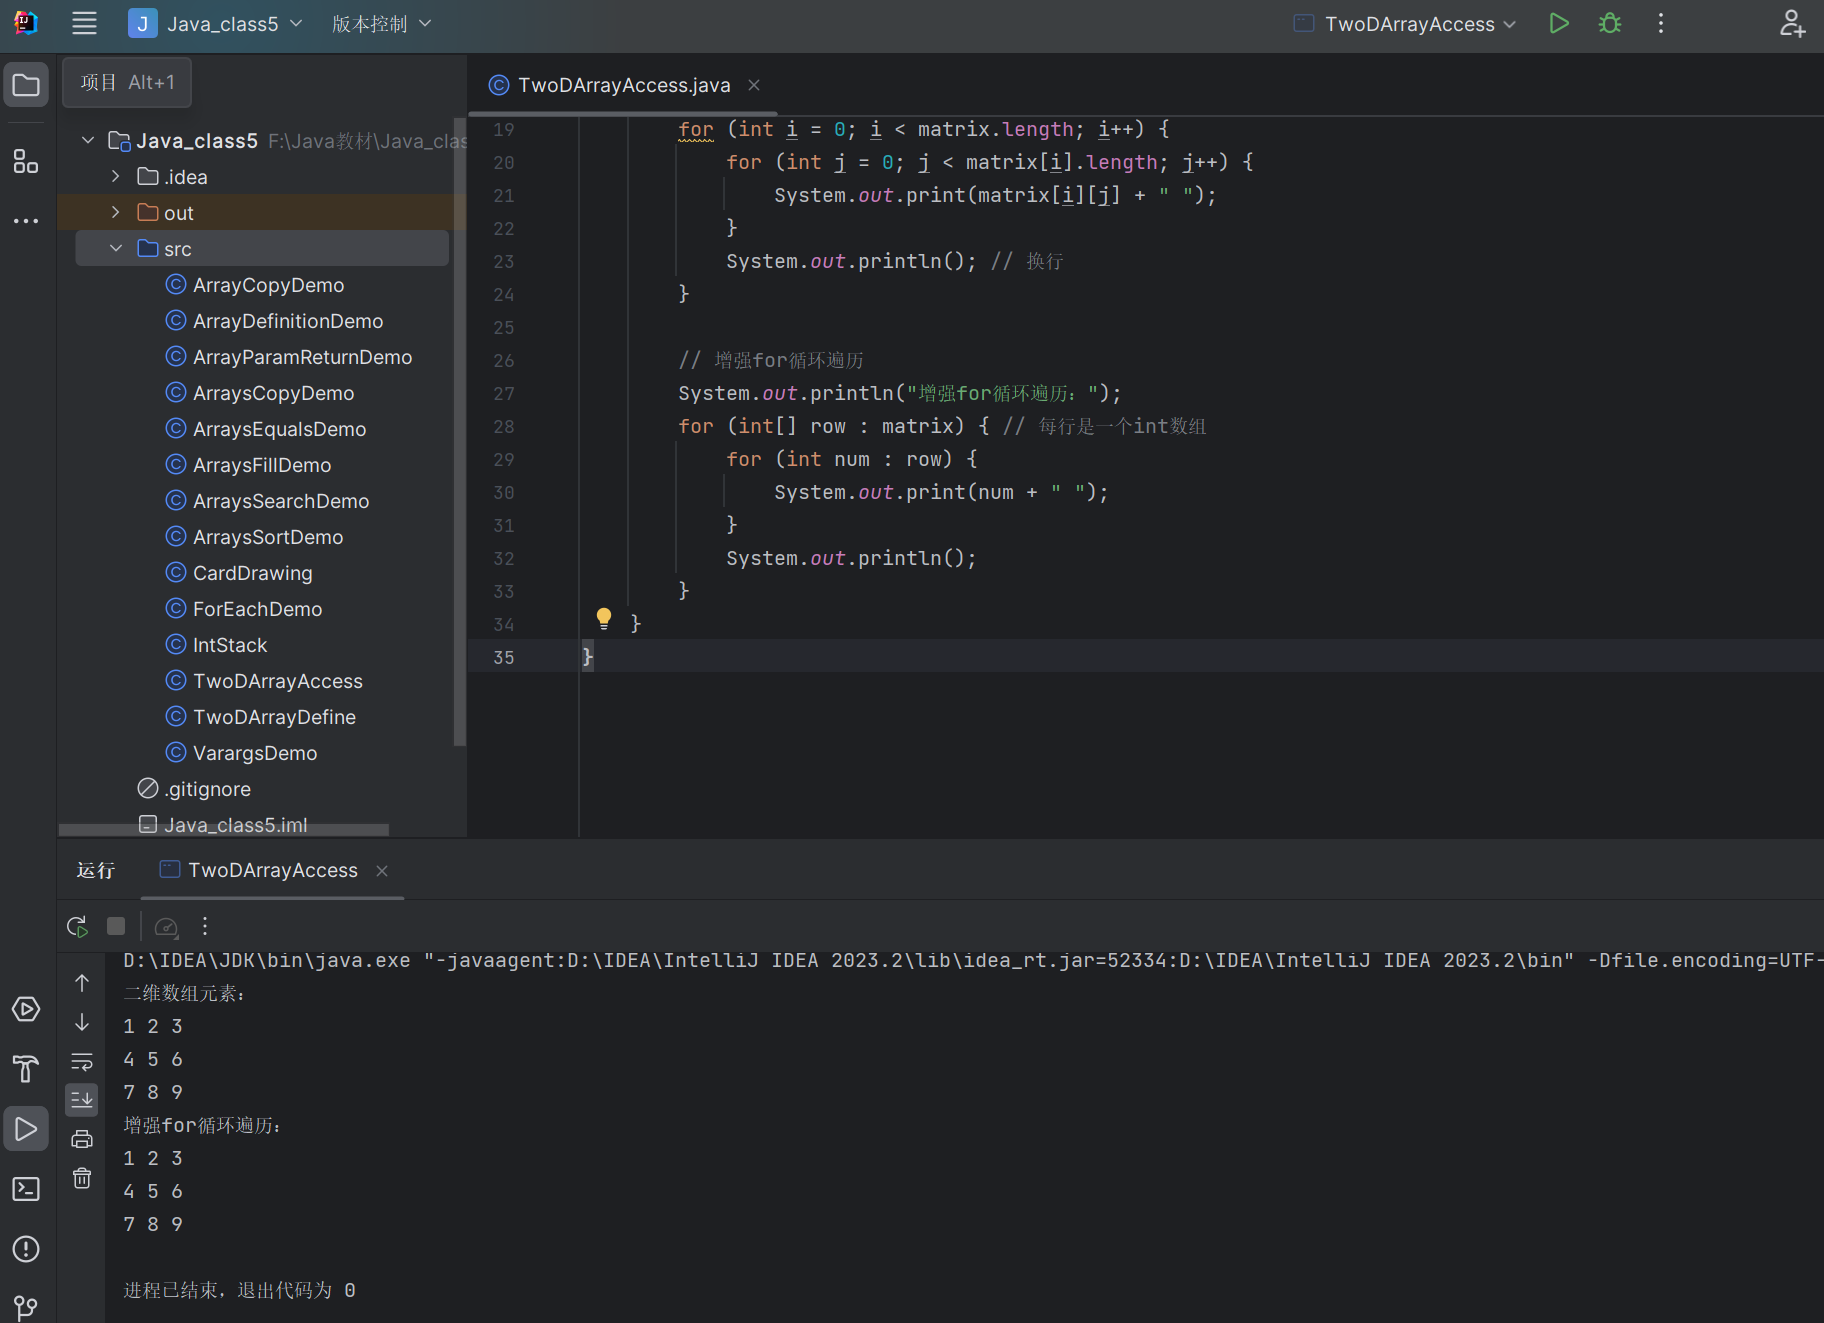Screen dimensions: 1824x1323
Task: Collapse the src folder
Action: (116, 249)
